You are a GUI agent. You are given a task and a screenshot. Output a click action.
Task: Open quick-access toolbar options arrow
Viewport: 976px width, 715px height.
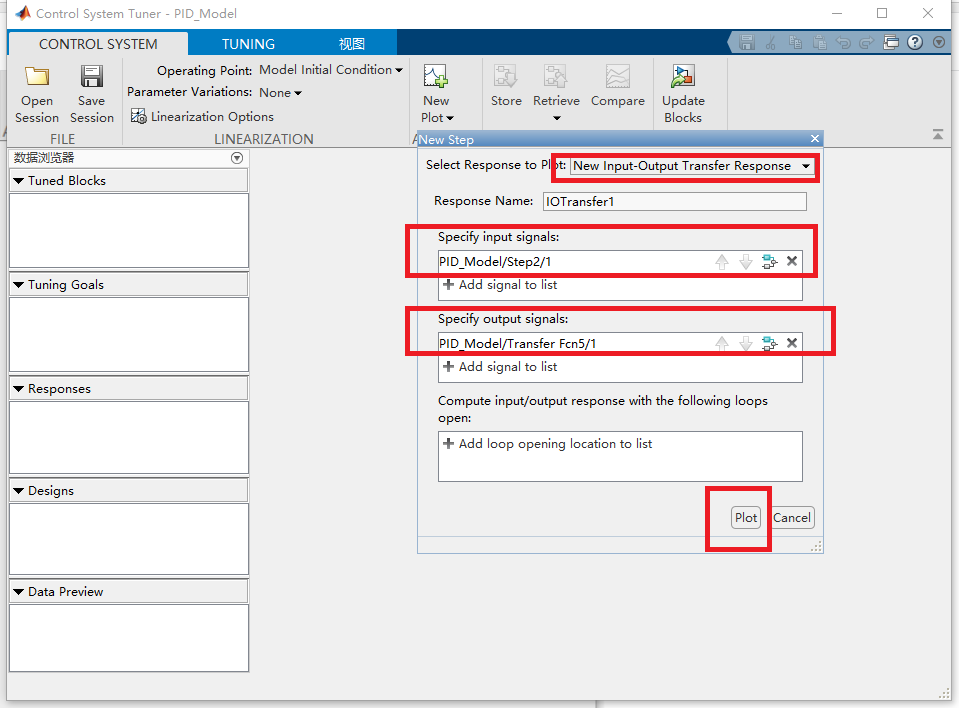939,42
